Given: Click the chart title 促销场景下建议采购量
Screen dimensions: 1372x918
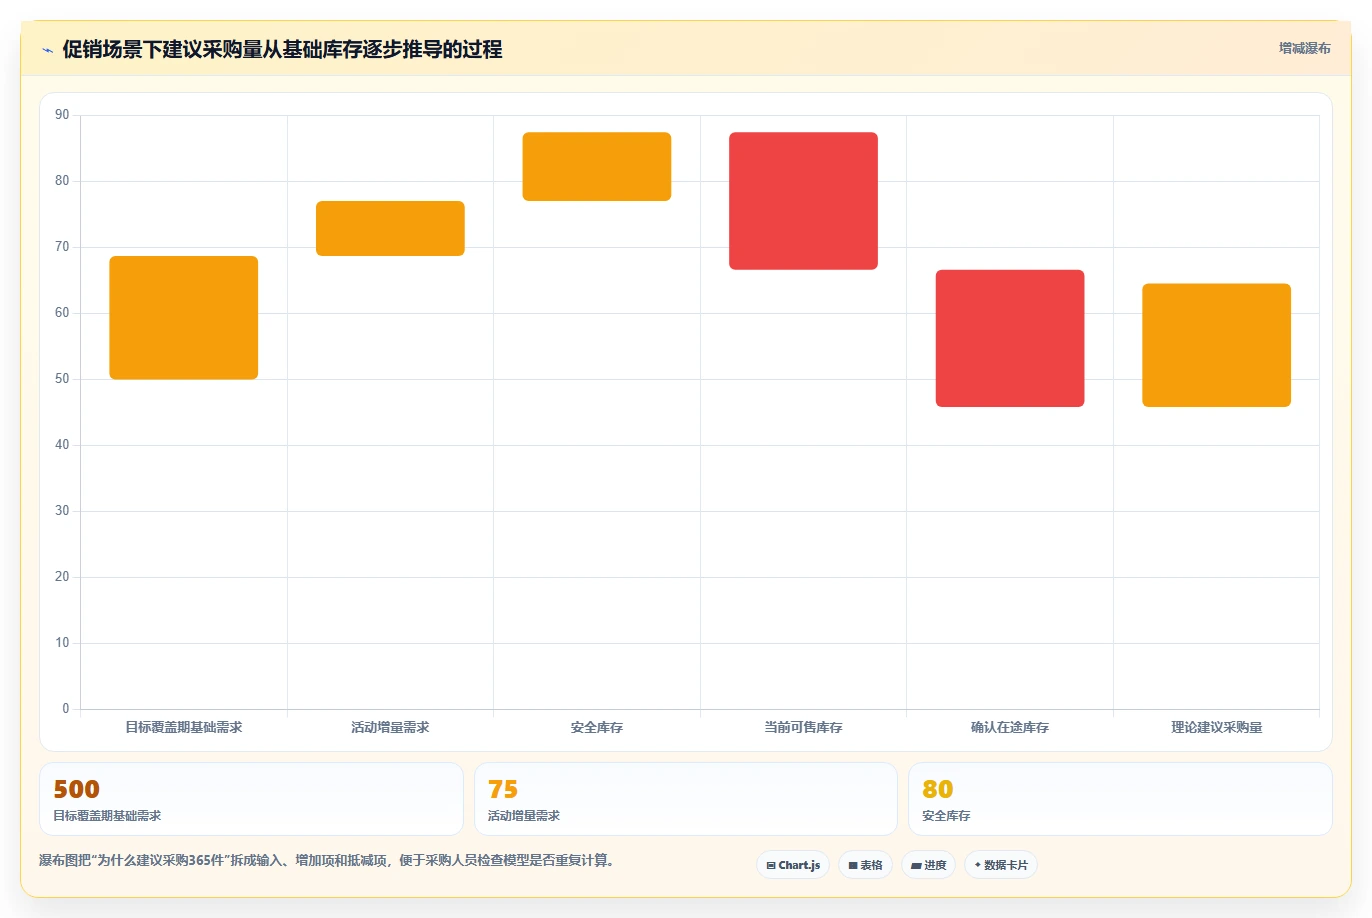Looking at the screenshot, I should (282, 49).
